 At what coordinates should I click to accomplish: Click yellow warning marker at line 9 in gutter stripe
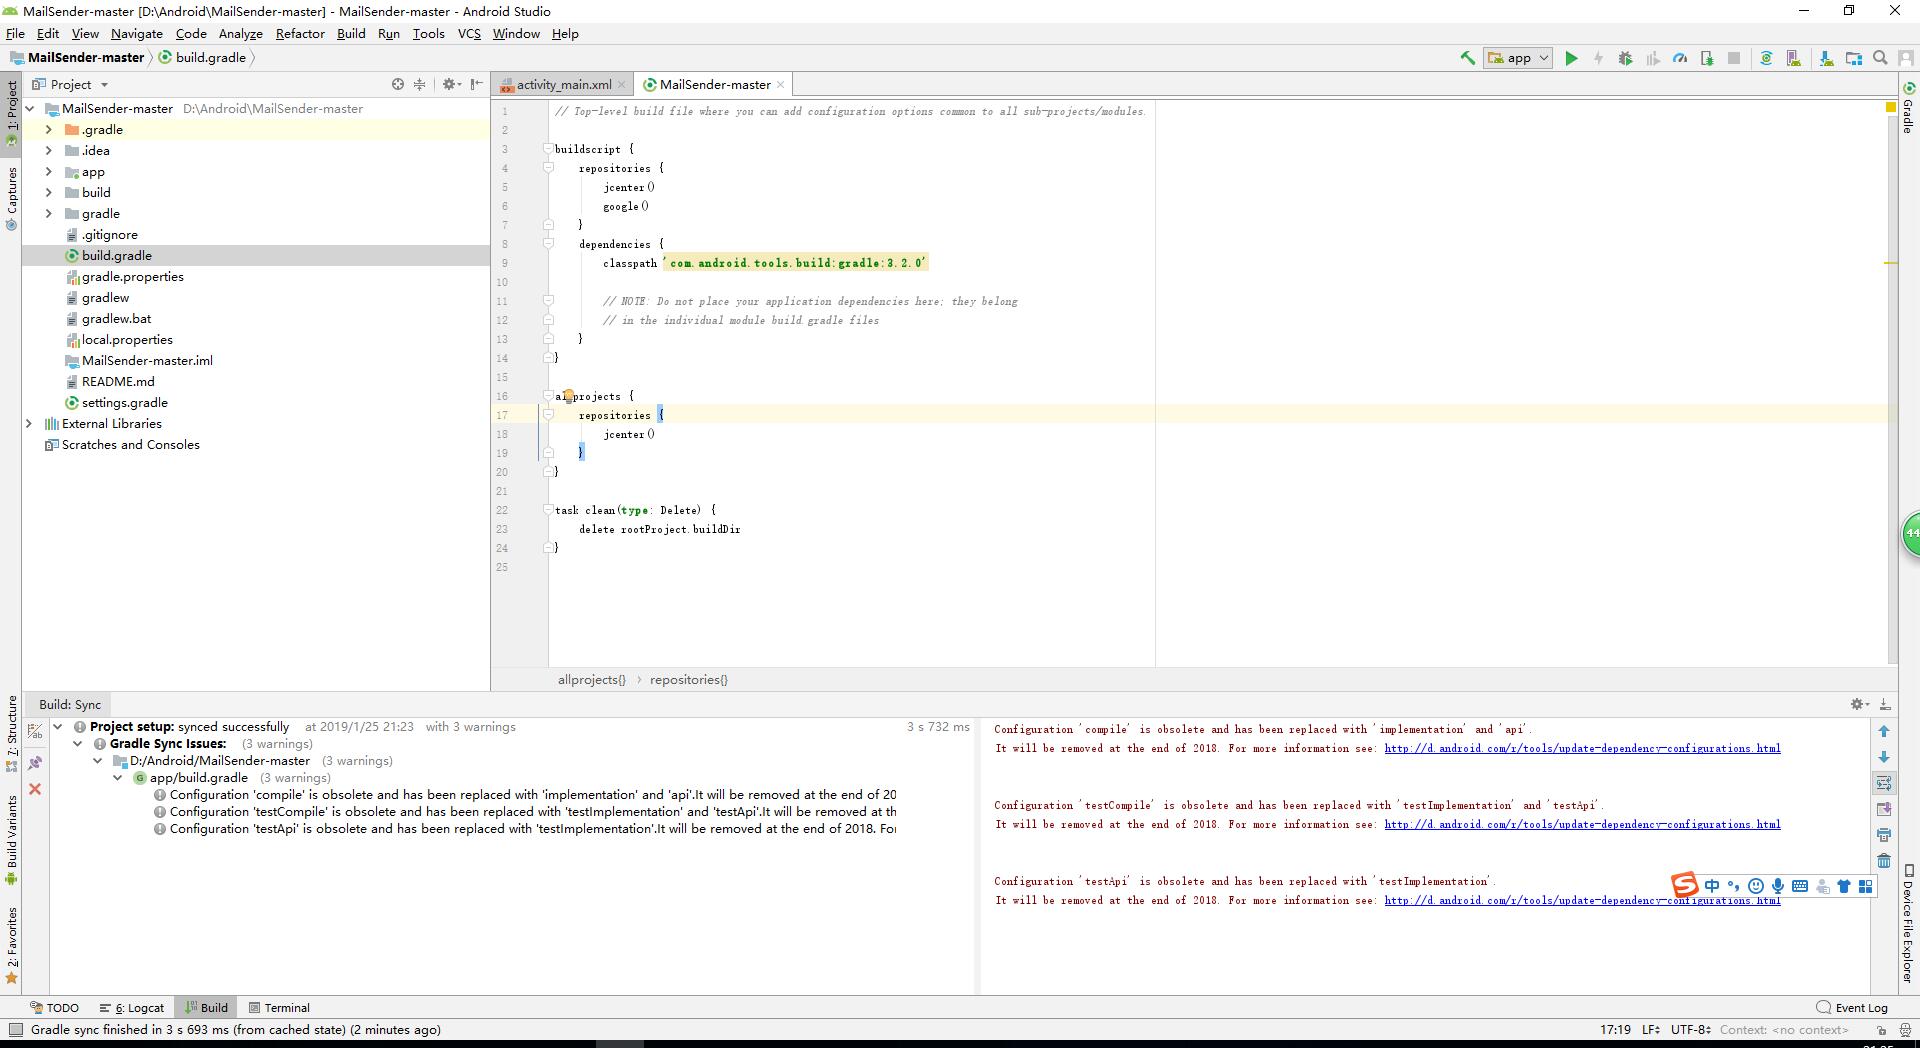pos(1890,263)
